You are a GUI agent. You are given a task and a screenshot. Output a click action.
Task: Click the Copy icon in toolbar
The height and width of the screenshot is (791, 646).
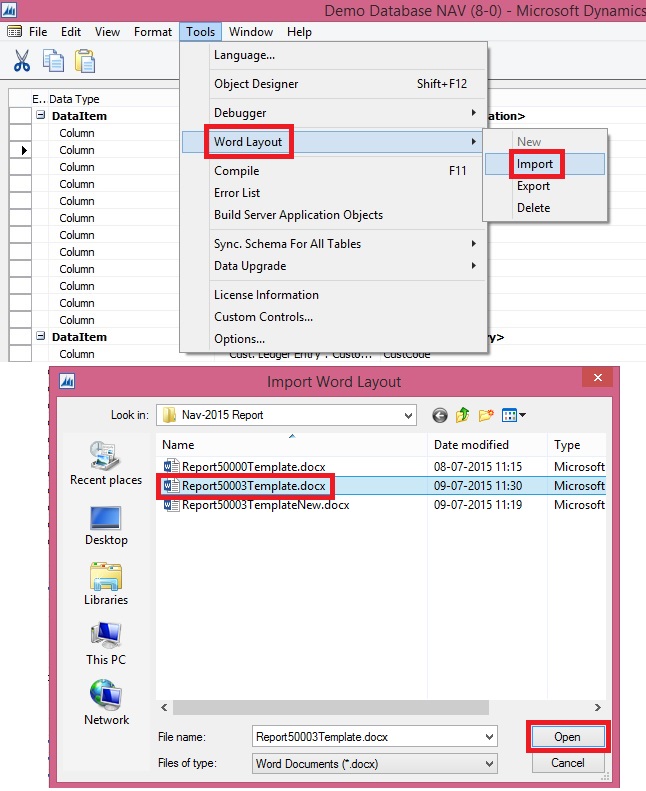tap(53, 61)
